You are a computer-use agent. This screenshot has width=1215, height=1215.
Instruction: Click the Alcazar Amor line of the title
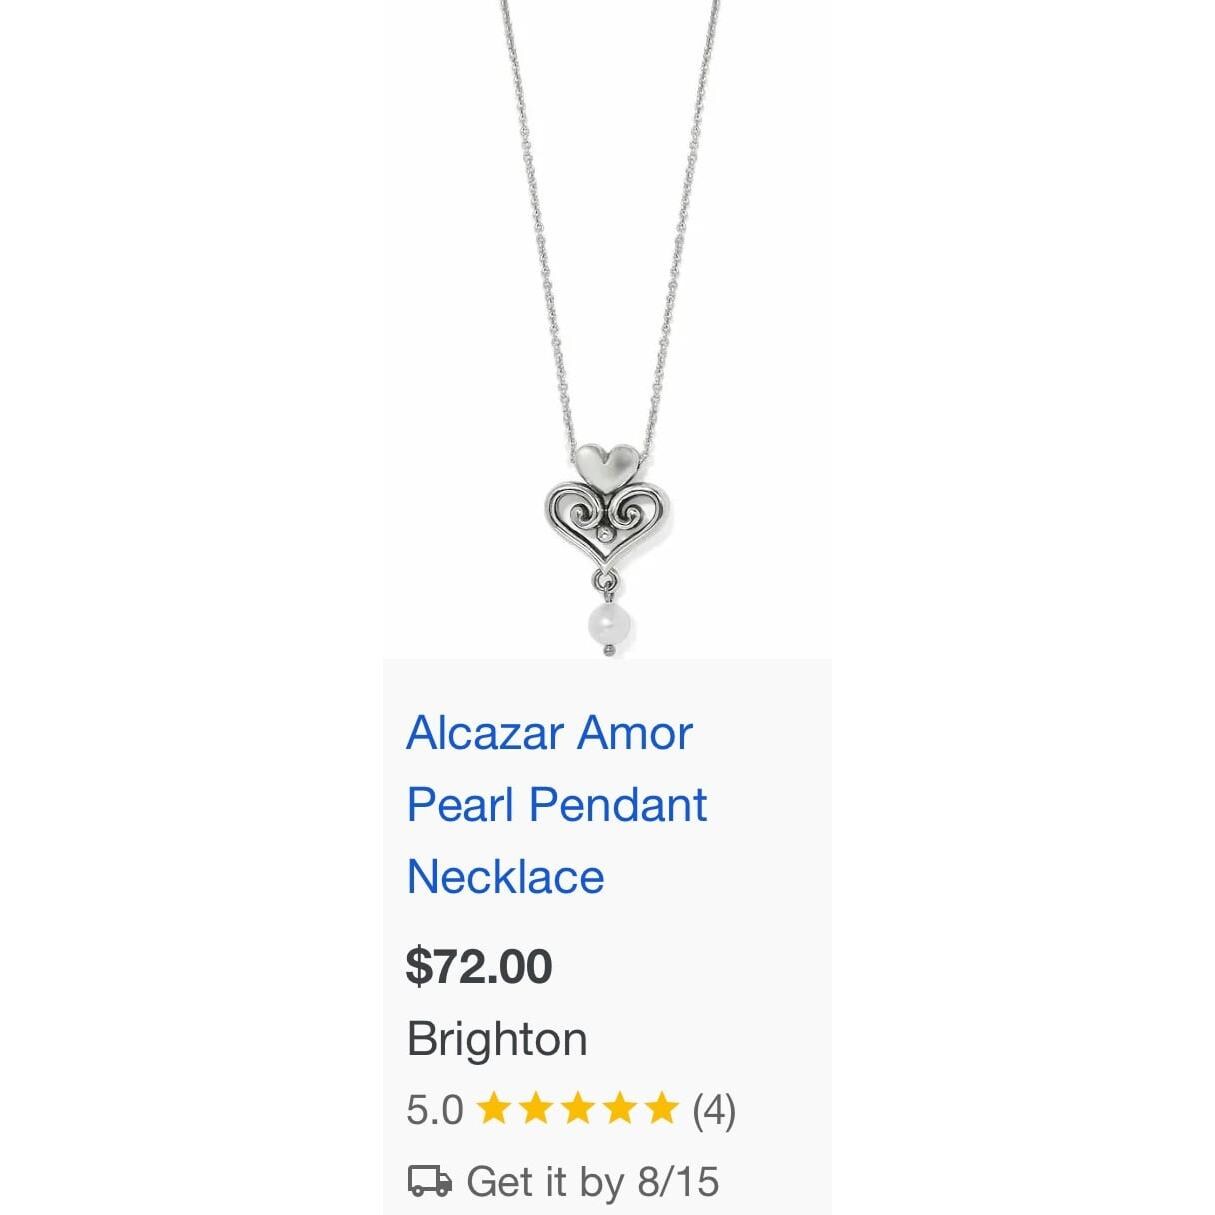tap(549, 733)
